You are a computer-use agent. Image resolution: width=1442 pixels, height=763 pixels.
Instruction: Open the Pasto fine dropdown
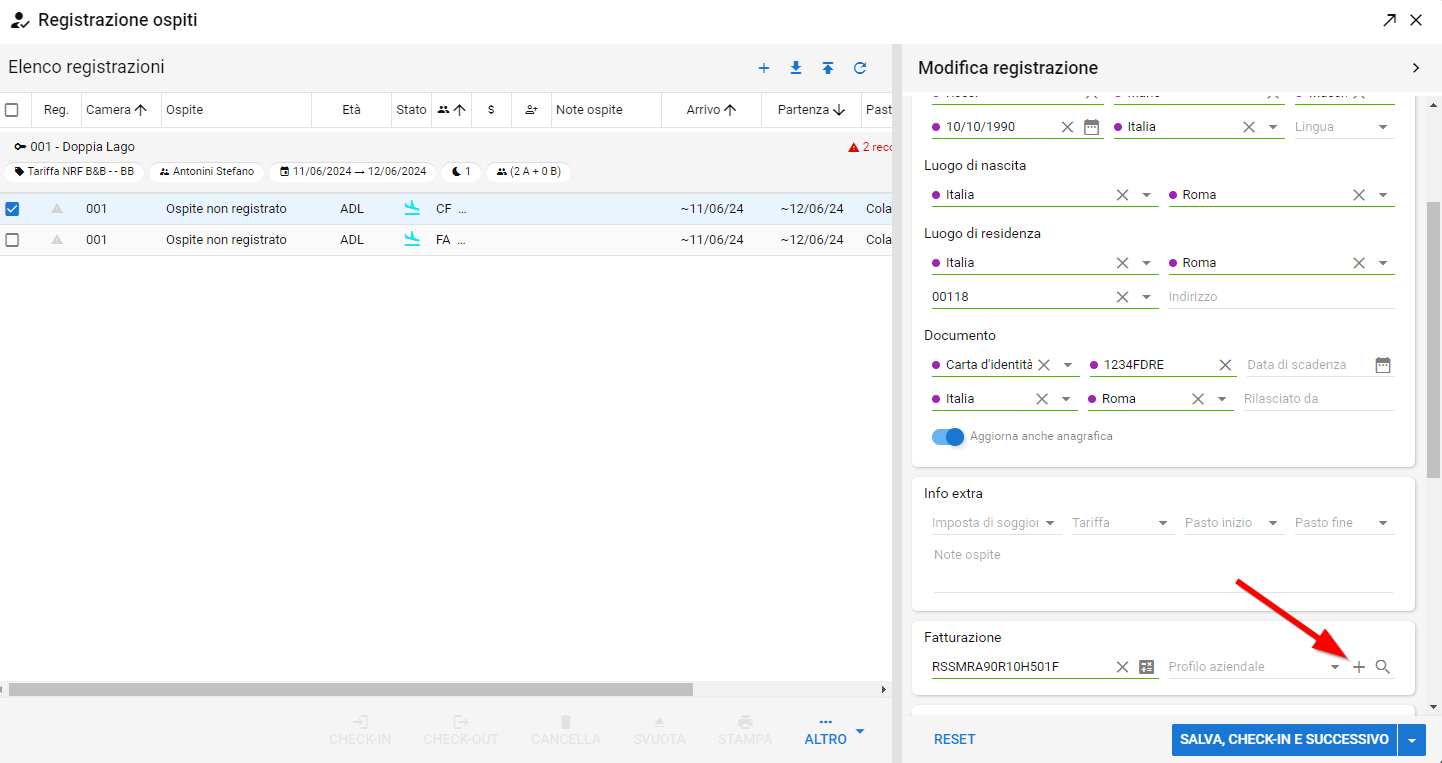pyautogui.click(x=1383, y=523)
